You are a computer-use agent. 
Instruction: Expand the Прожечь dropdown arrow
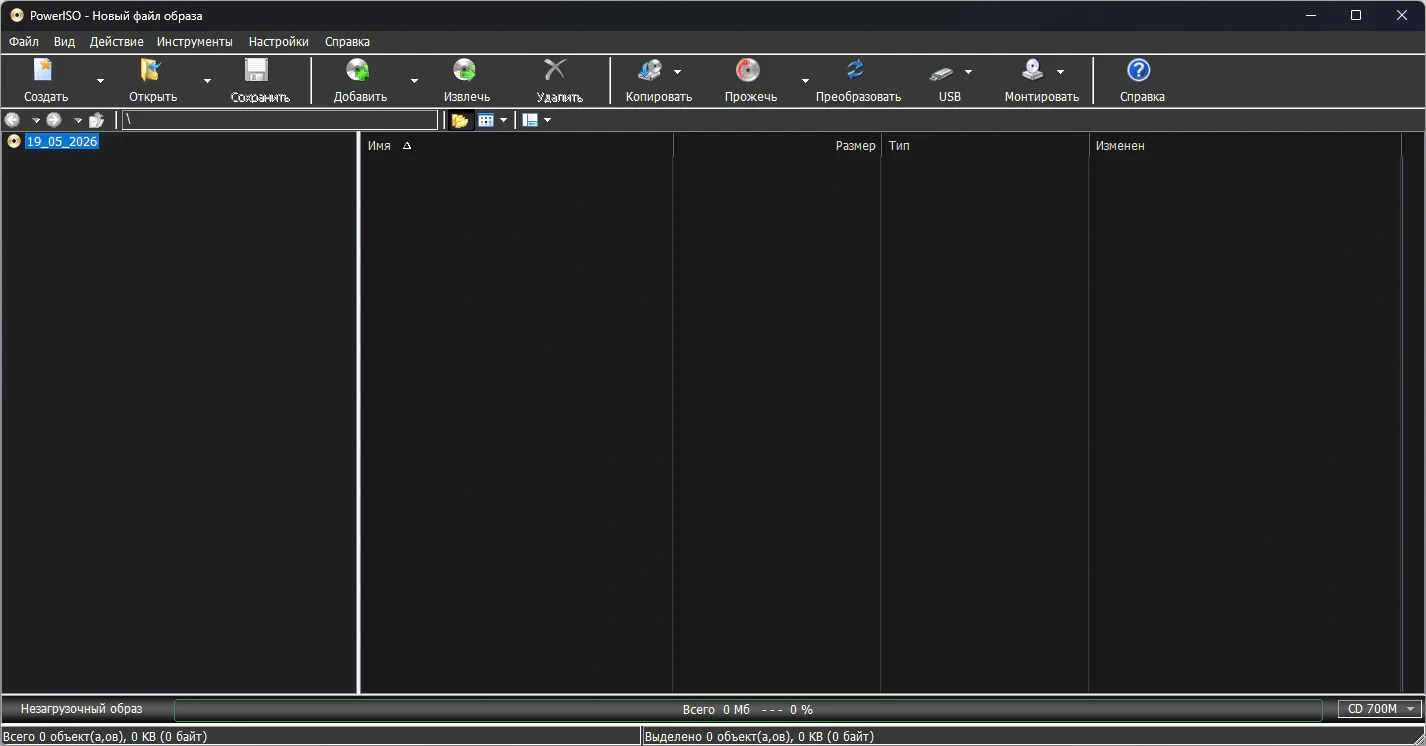coord(805,81)
